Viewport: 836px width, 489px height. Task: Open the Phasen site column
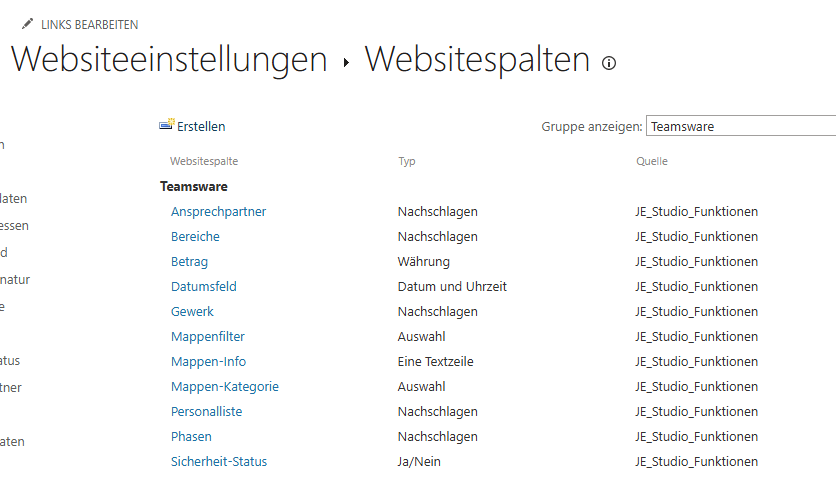pos(191,437)
